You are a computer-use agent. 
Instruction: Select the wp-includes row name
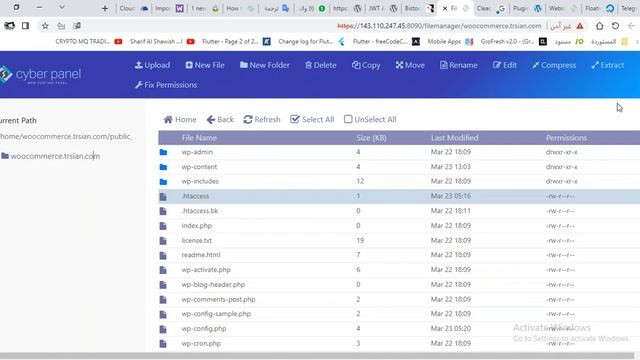200,181
